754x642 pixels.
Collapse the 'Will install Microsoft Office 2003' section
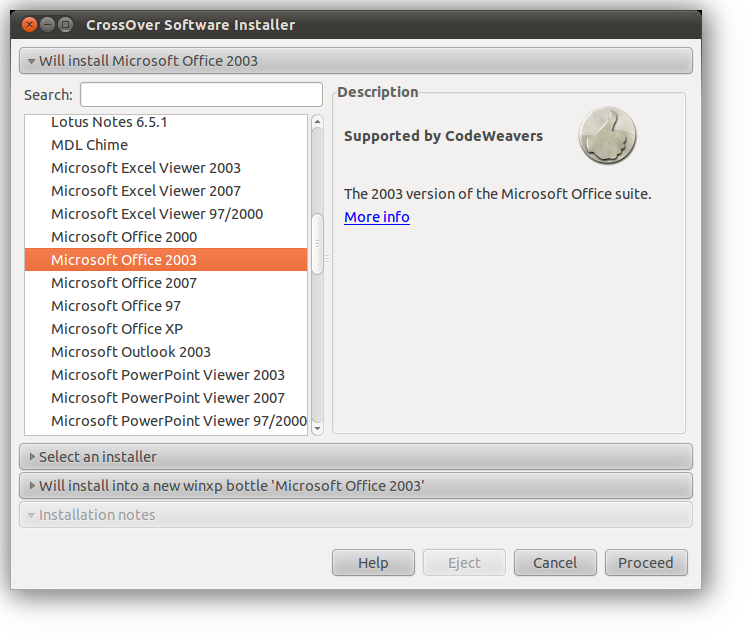[x=356, y=61]
